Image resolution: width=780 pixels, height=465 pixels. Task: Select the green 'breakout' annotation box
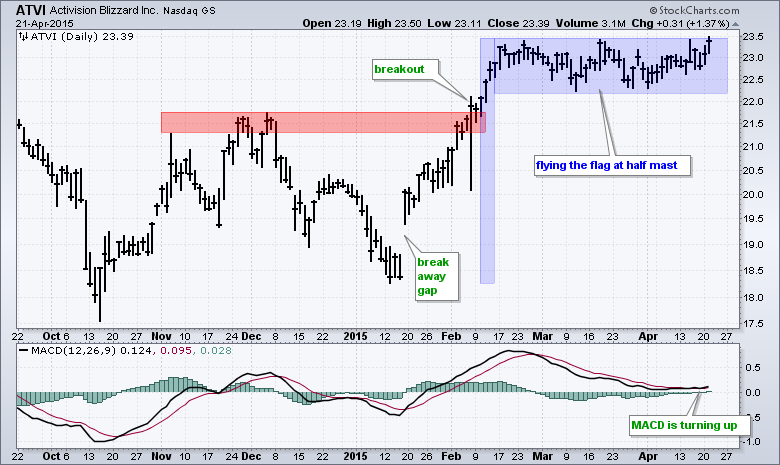406,70
